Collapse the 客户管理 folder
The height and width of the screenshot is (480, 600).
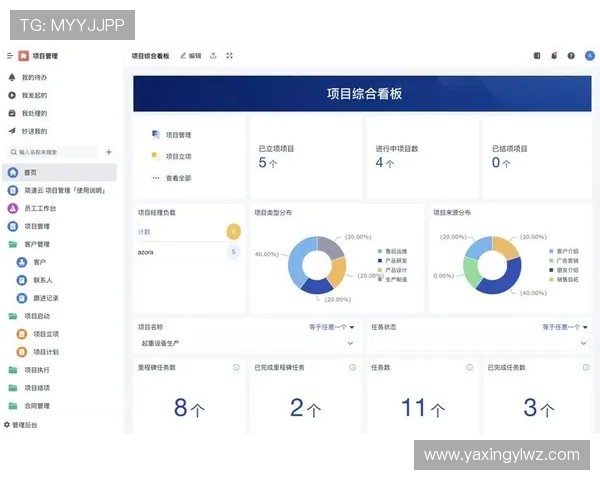point(29,244)
